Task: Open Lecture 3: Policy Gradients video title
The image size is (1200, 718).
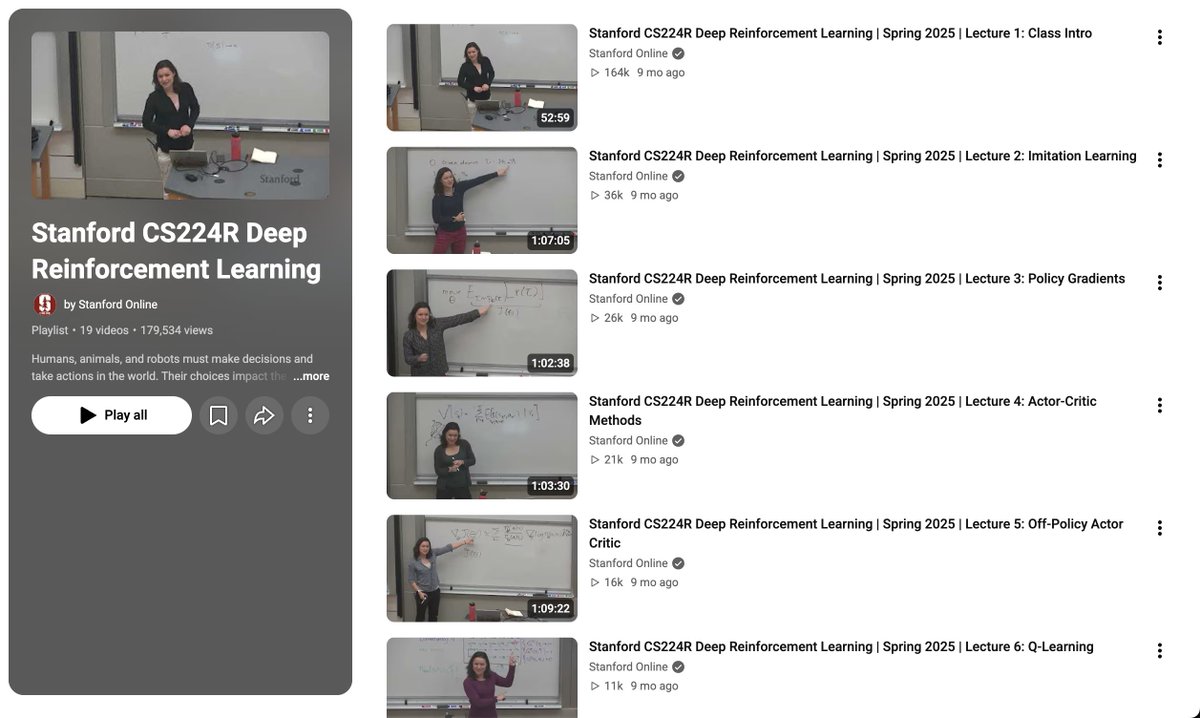Action: click(857, 279)
